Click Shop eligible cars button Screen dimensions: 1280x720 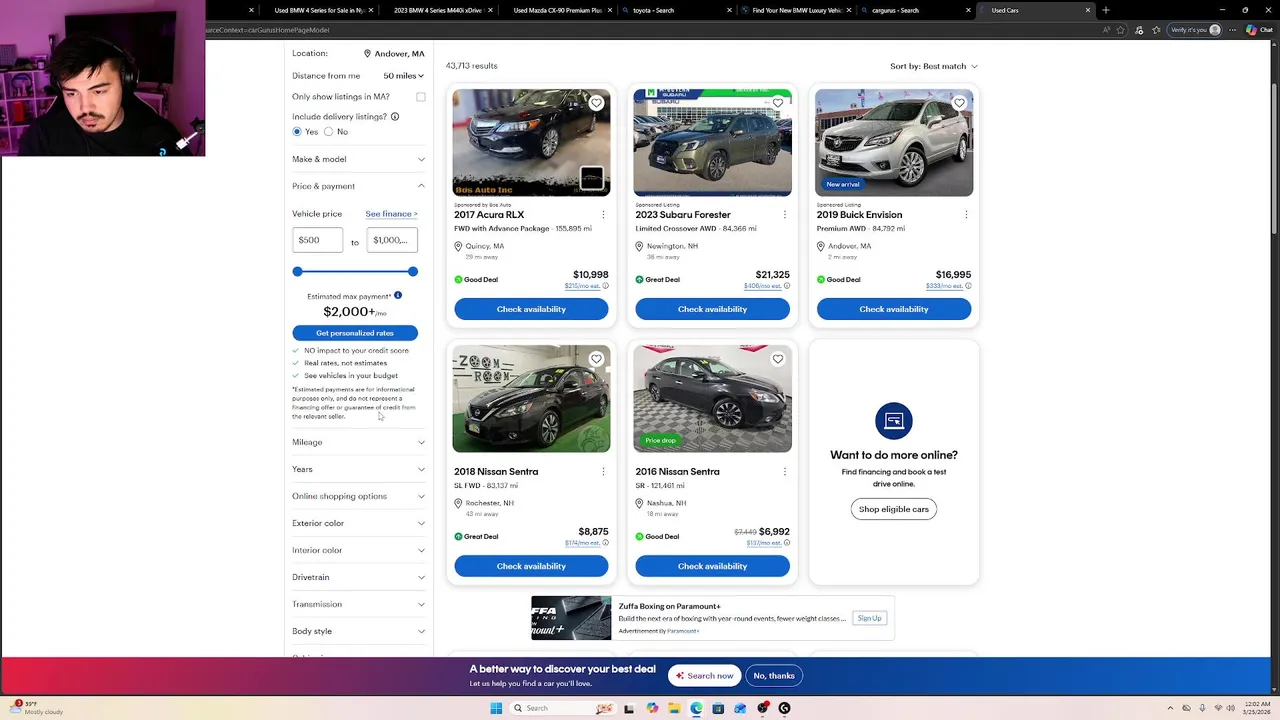click(x=894, y=509)
